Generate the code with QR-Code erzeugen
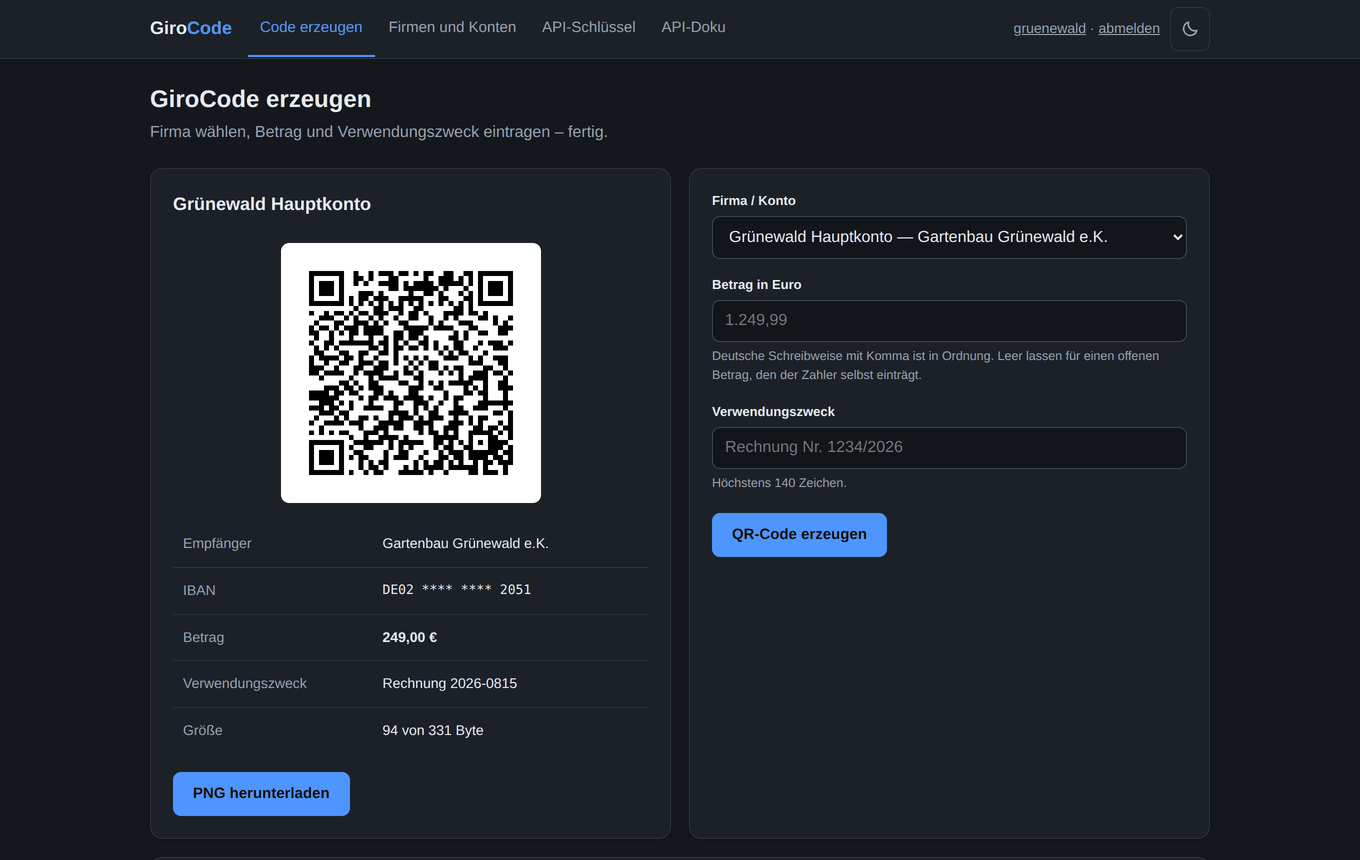 [x=799, y=535]
